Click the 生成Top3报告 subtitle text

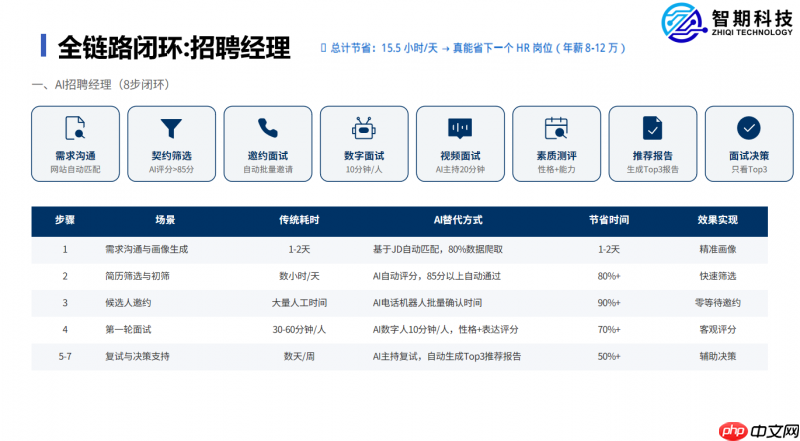click(x=653, y=169)
